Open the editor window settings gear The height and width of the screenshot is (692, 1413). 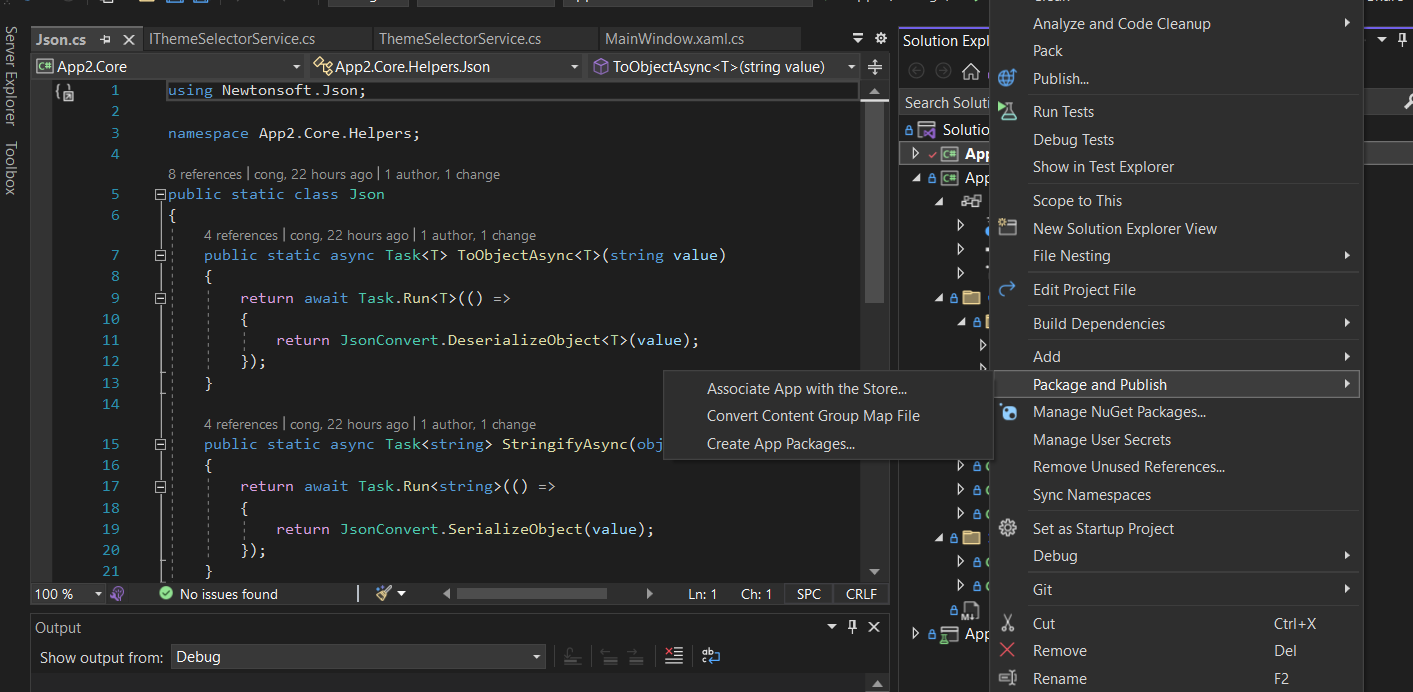tap(880, 39)
